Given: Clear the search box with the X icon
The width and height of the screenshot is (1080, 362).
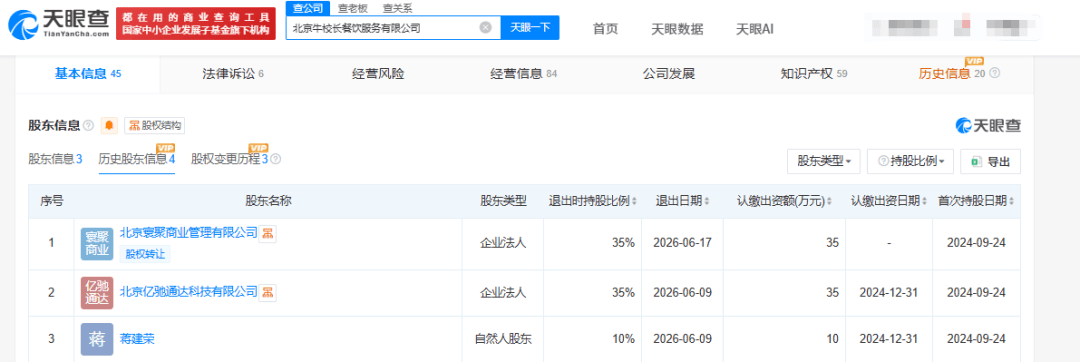Looking at the screenshot, I should tap(486, 28).
